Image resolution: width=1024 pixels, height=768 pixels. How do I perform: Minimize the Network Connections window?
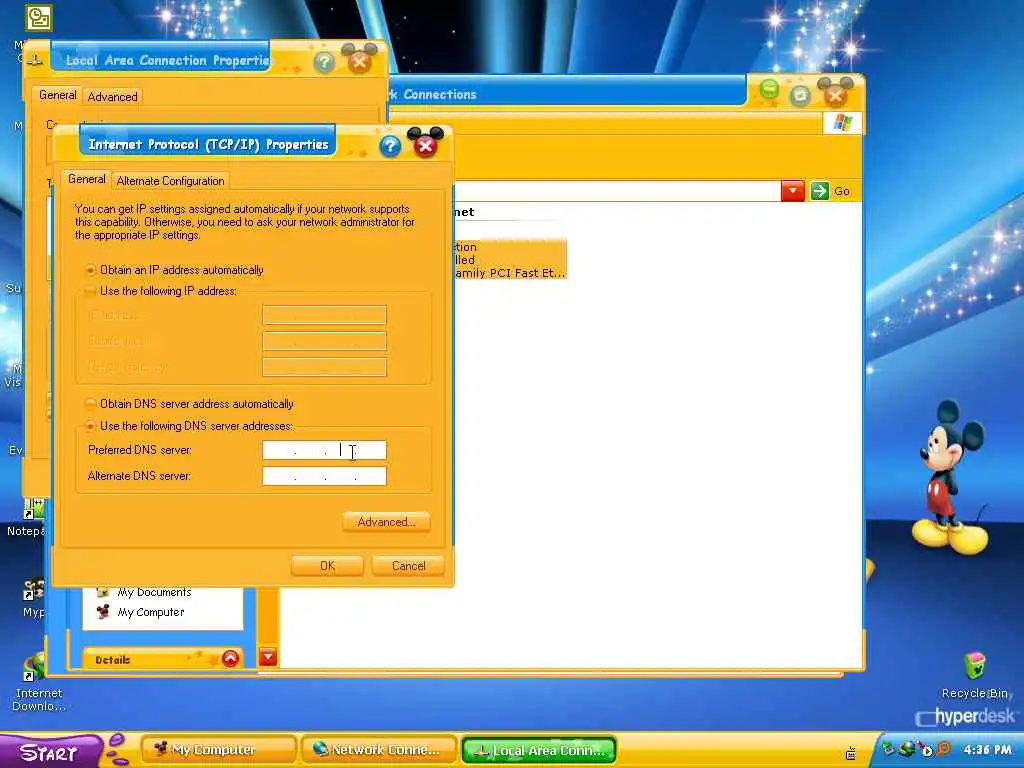pos(769,90)
